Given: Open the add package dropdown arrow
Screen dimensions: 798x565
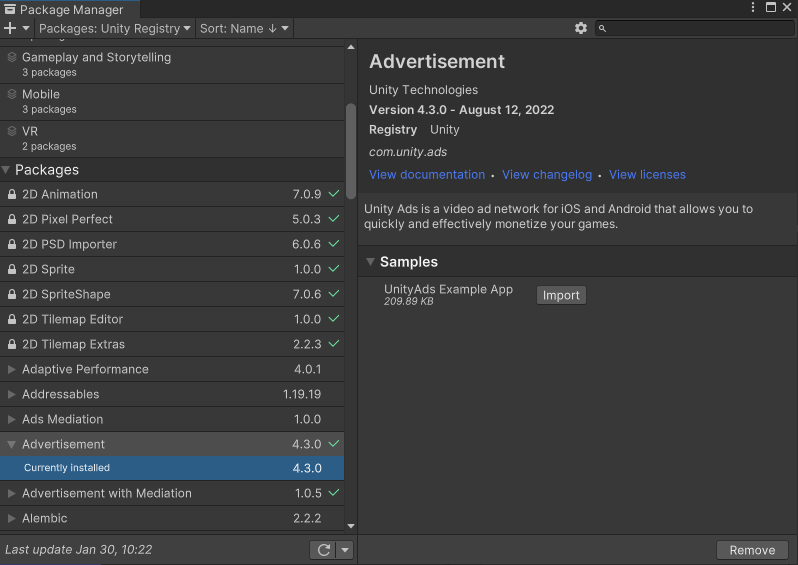Looking at the screenshot, I should coord(25,29).
